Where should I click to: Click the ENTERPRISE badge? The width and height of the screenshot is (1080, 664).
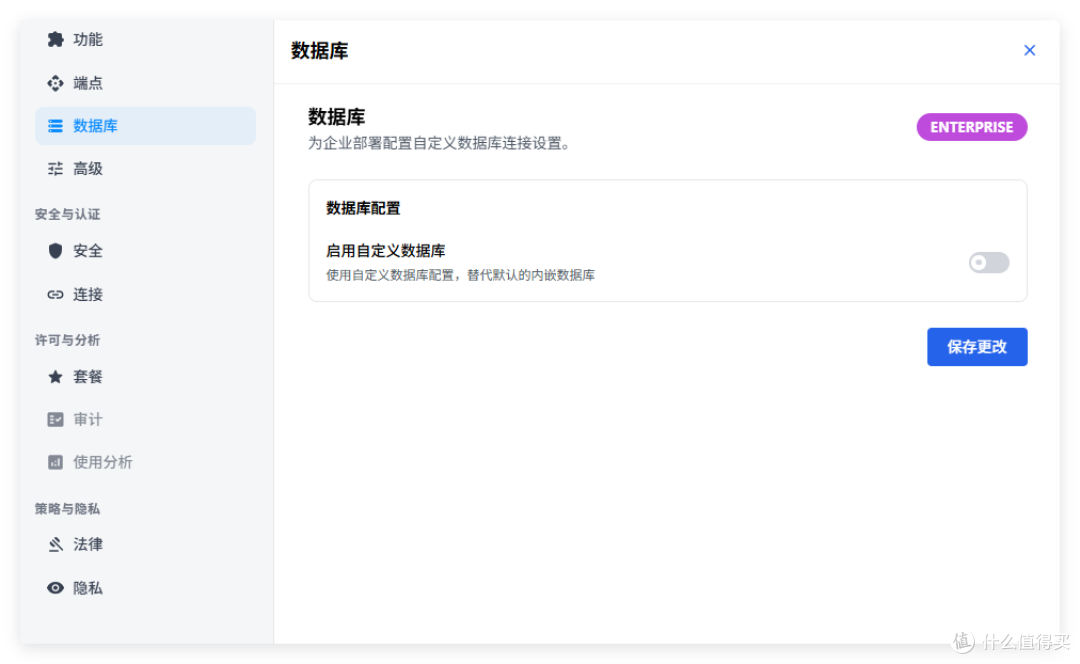971,127
